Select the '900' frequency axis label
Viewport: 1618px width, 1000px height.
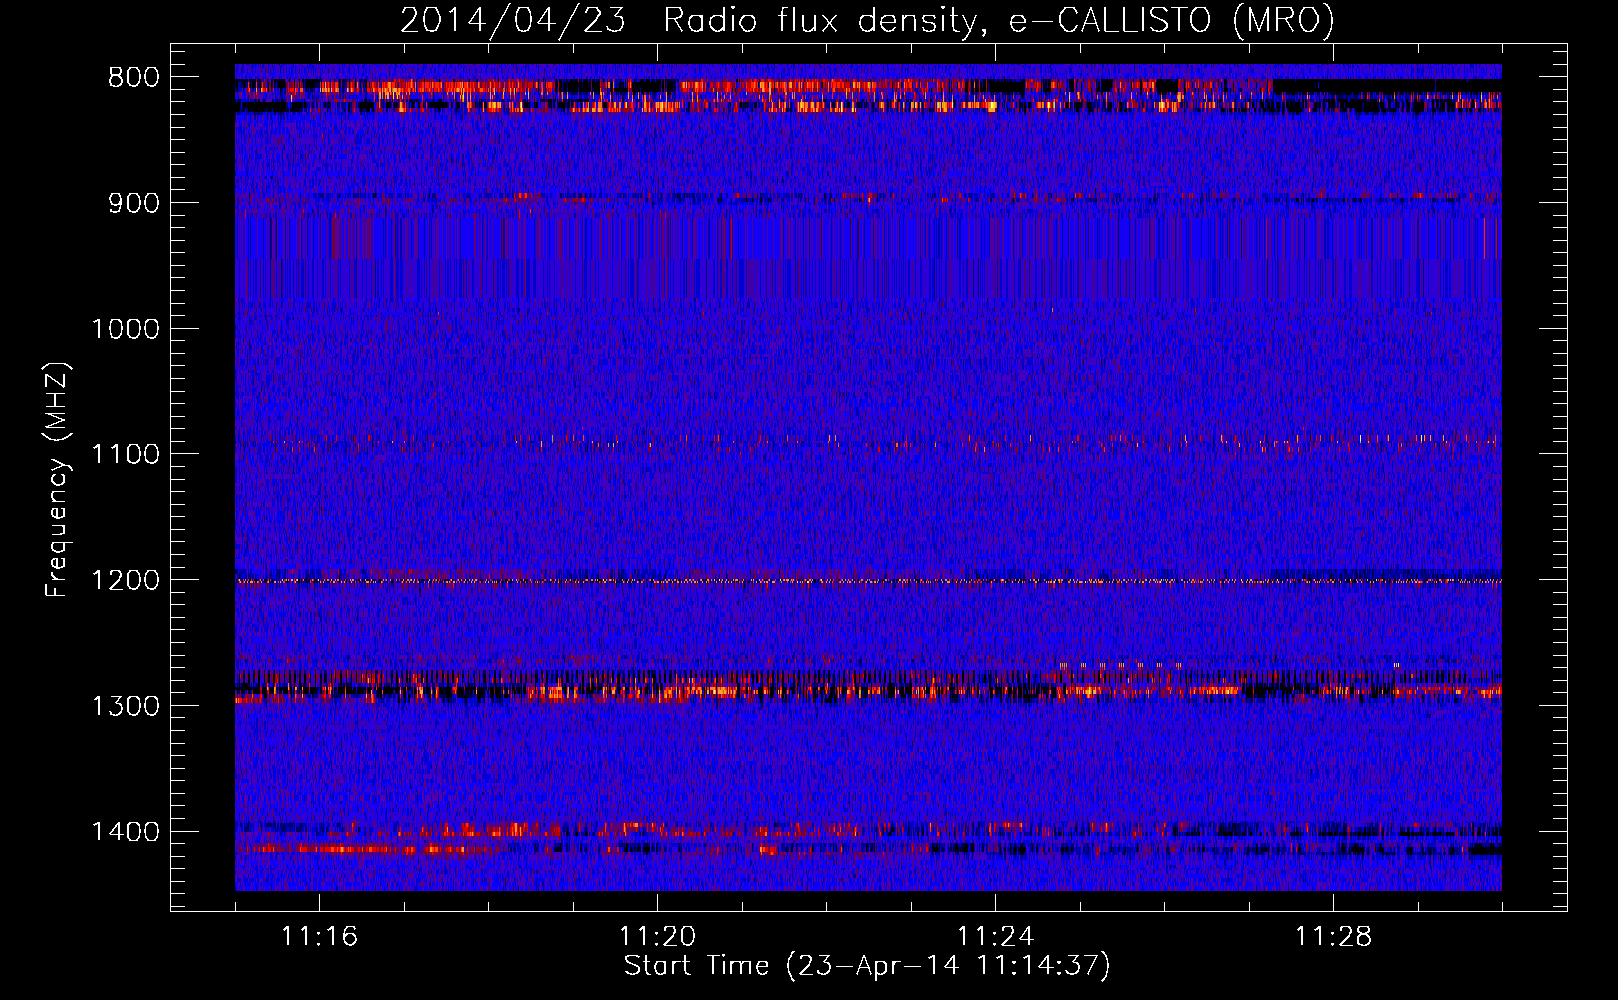coord(133,203)
